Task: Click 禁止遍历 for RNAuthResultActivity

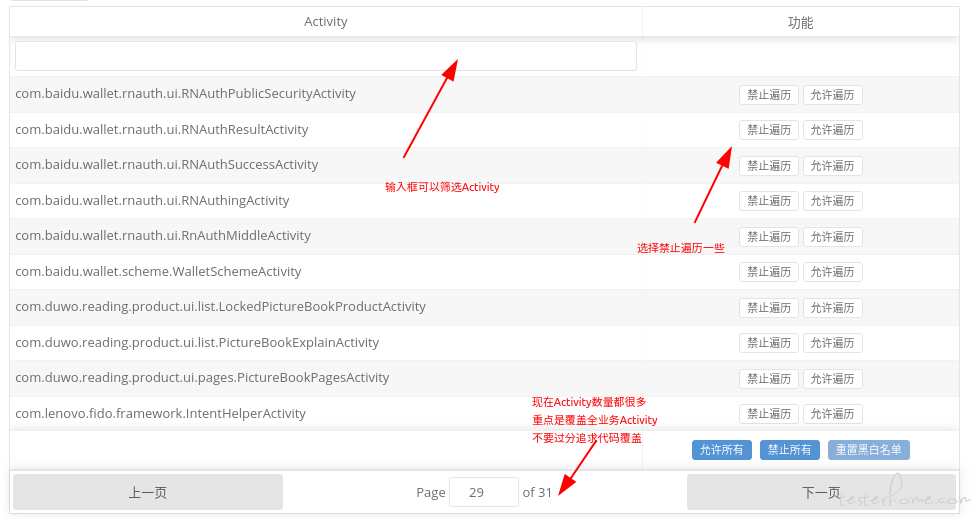Action: tap(768, 130)
